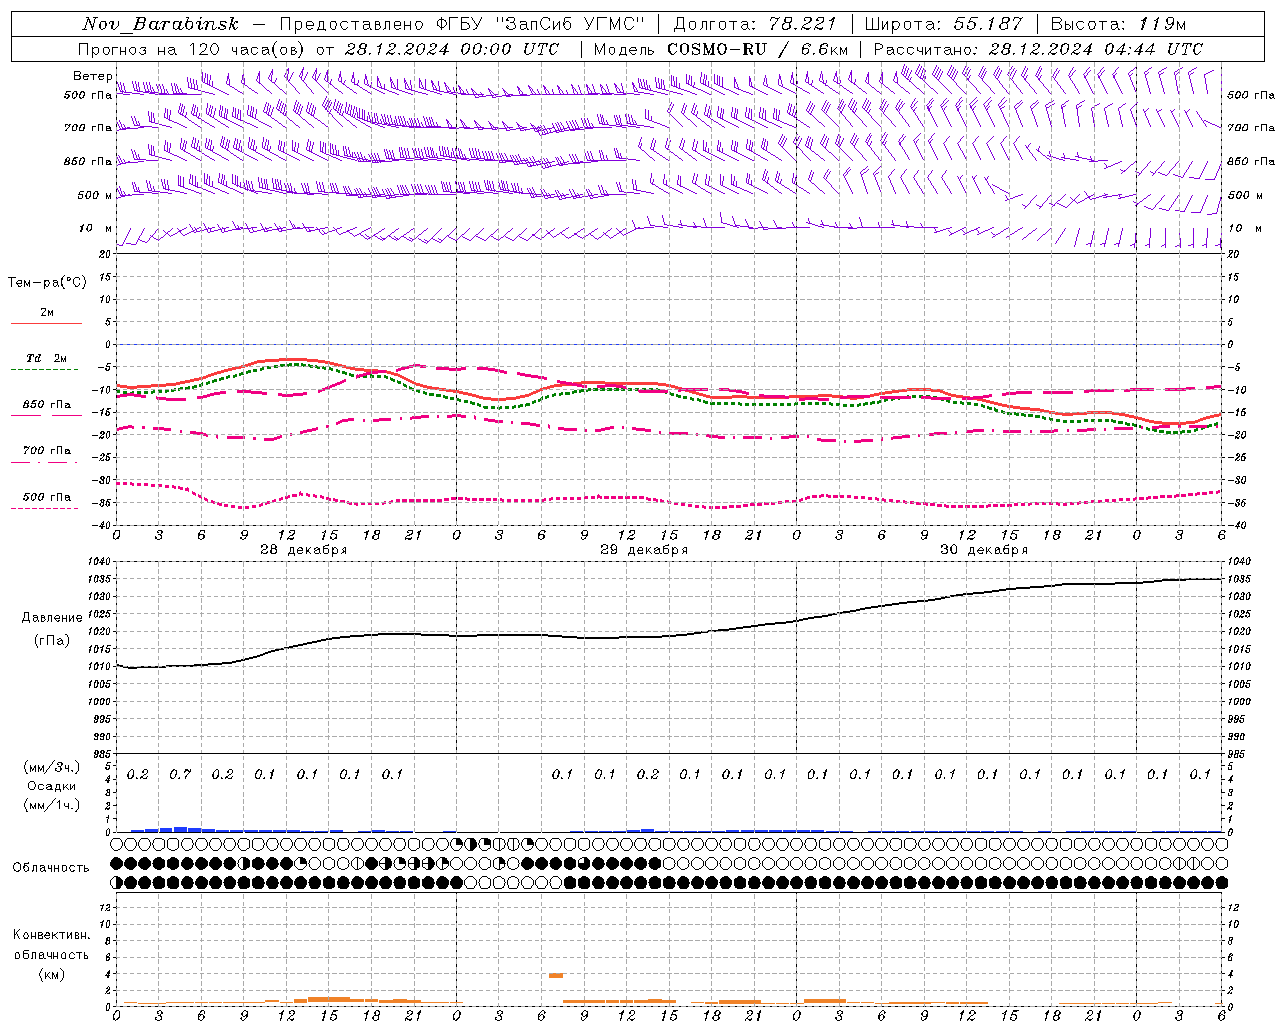Click the dotted pink sample under 500 гПа legend
1280x1024 pixels.
46,508
